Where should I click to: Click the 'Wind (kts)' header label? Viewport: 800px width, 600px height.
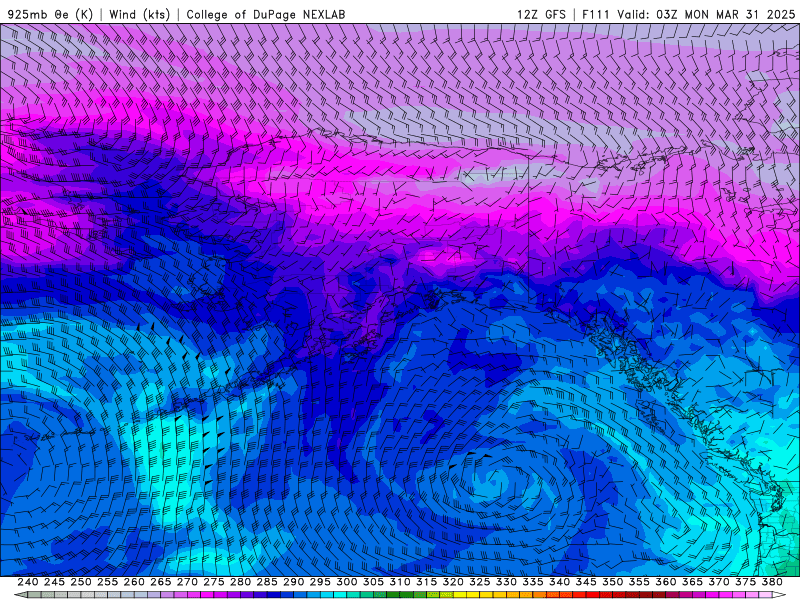point(139,14)
